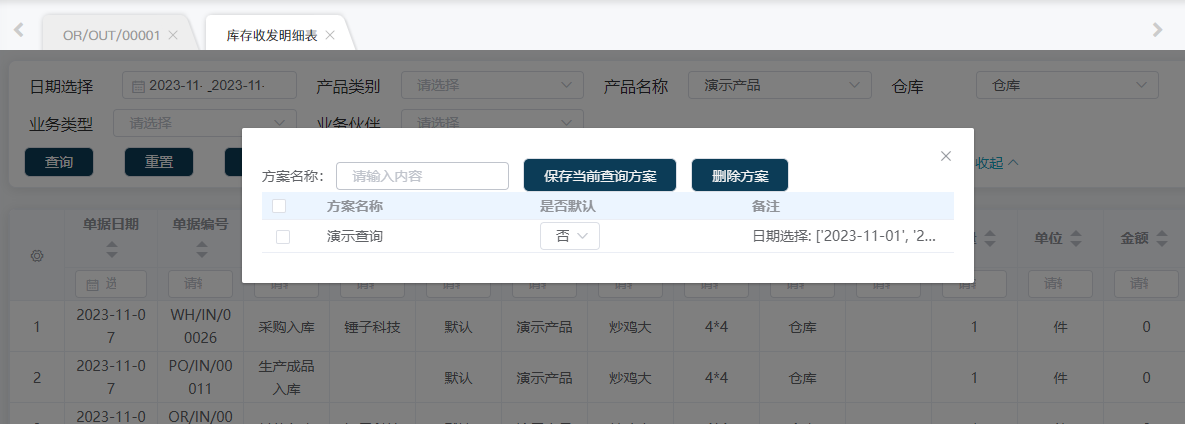Viewport: 1185px width, 424px height.
Task: Open table column settings gear icon
Action: (38, 257)
